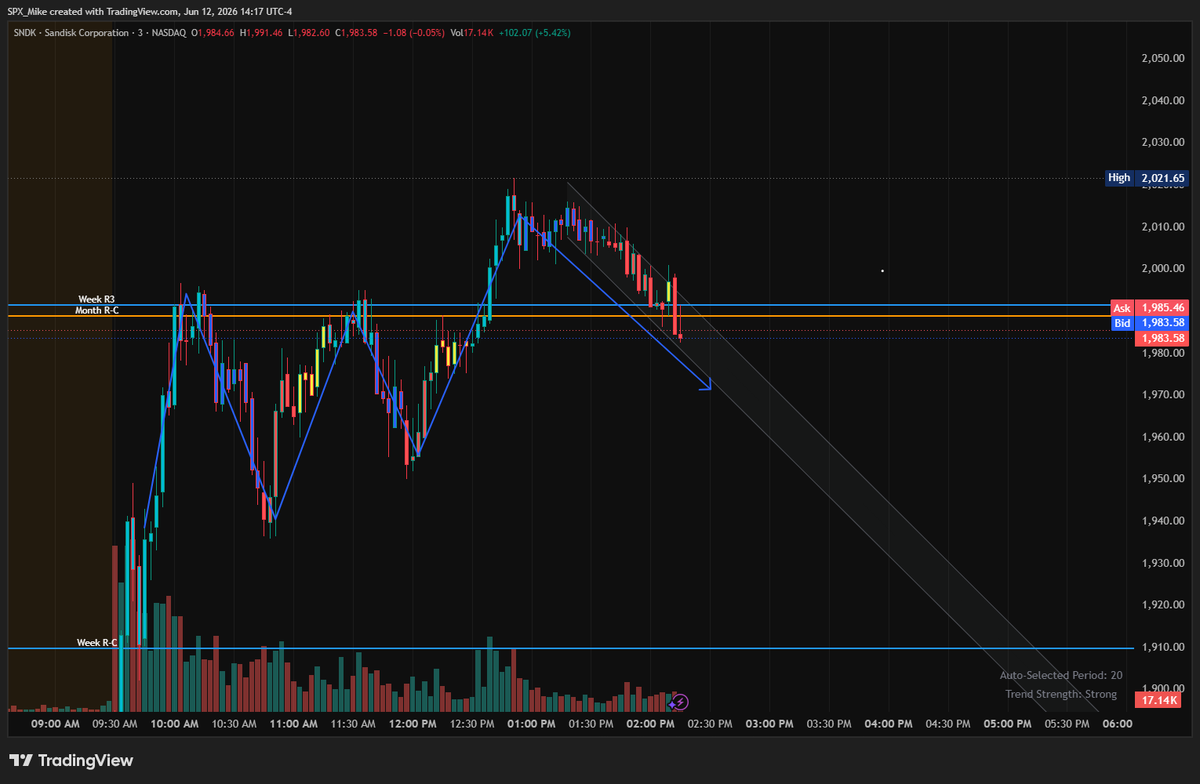
Task: Click the 01:00 PM time axis label
Action: tap(531, 723)
